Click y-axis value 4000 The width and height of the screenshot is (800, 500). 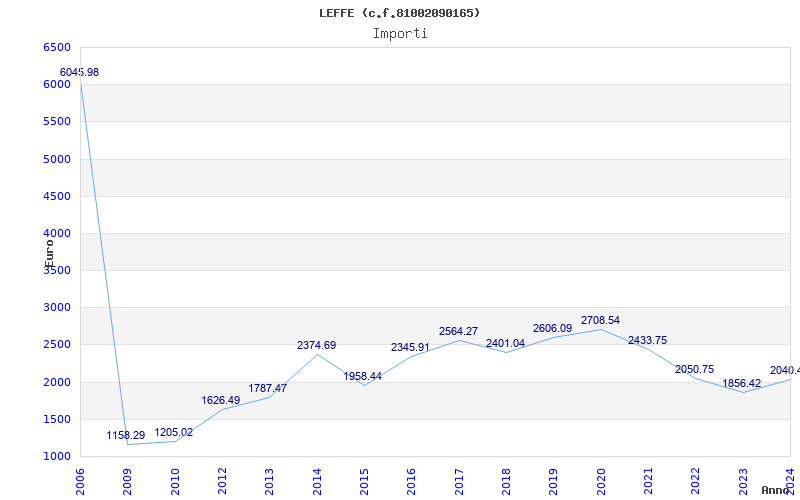coord(57,234)
